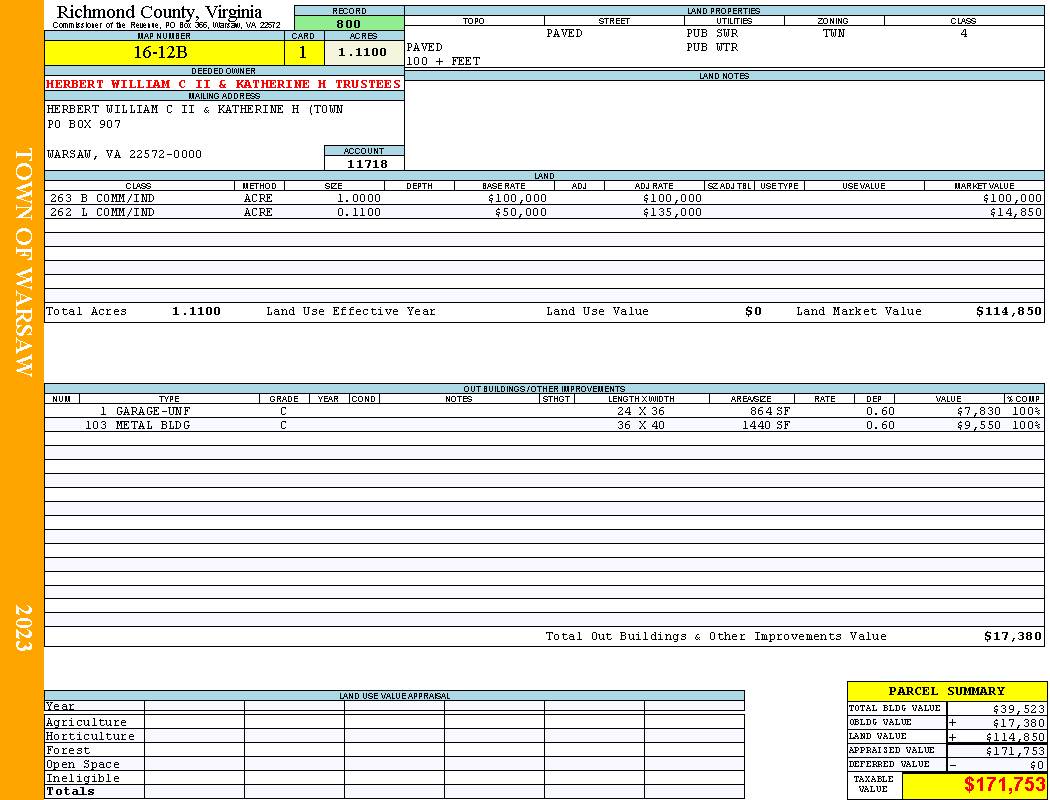Select the appraised value $171,753

point(1015,751)
